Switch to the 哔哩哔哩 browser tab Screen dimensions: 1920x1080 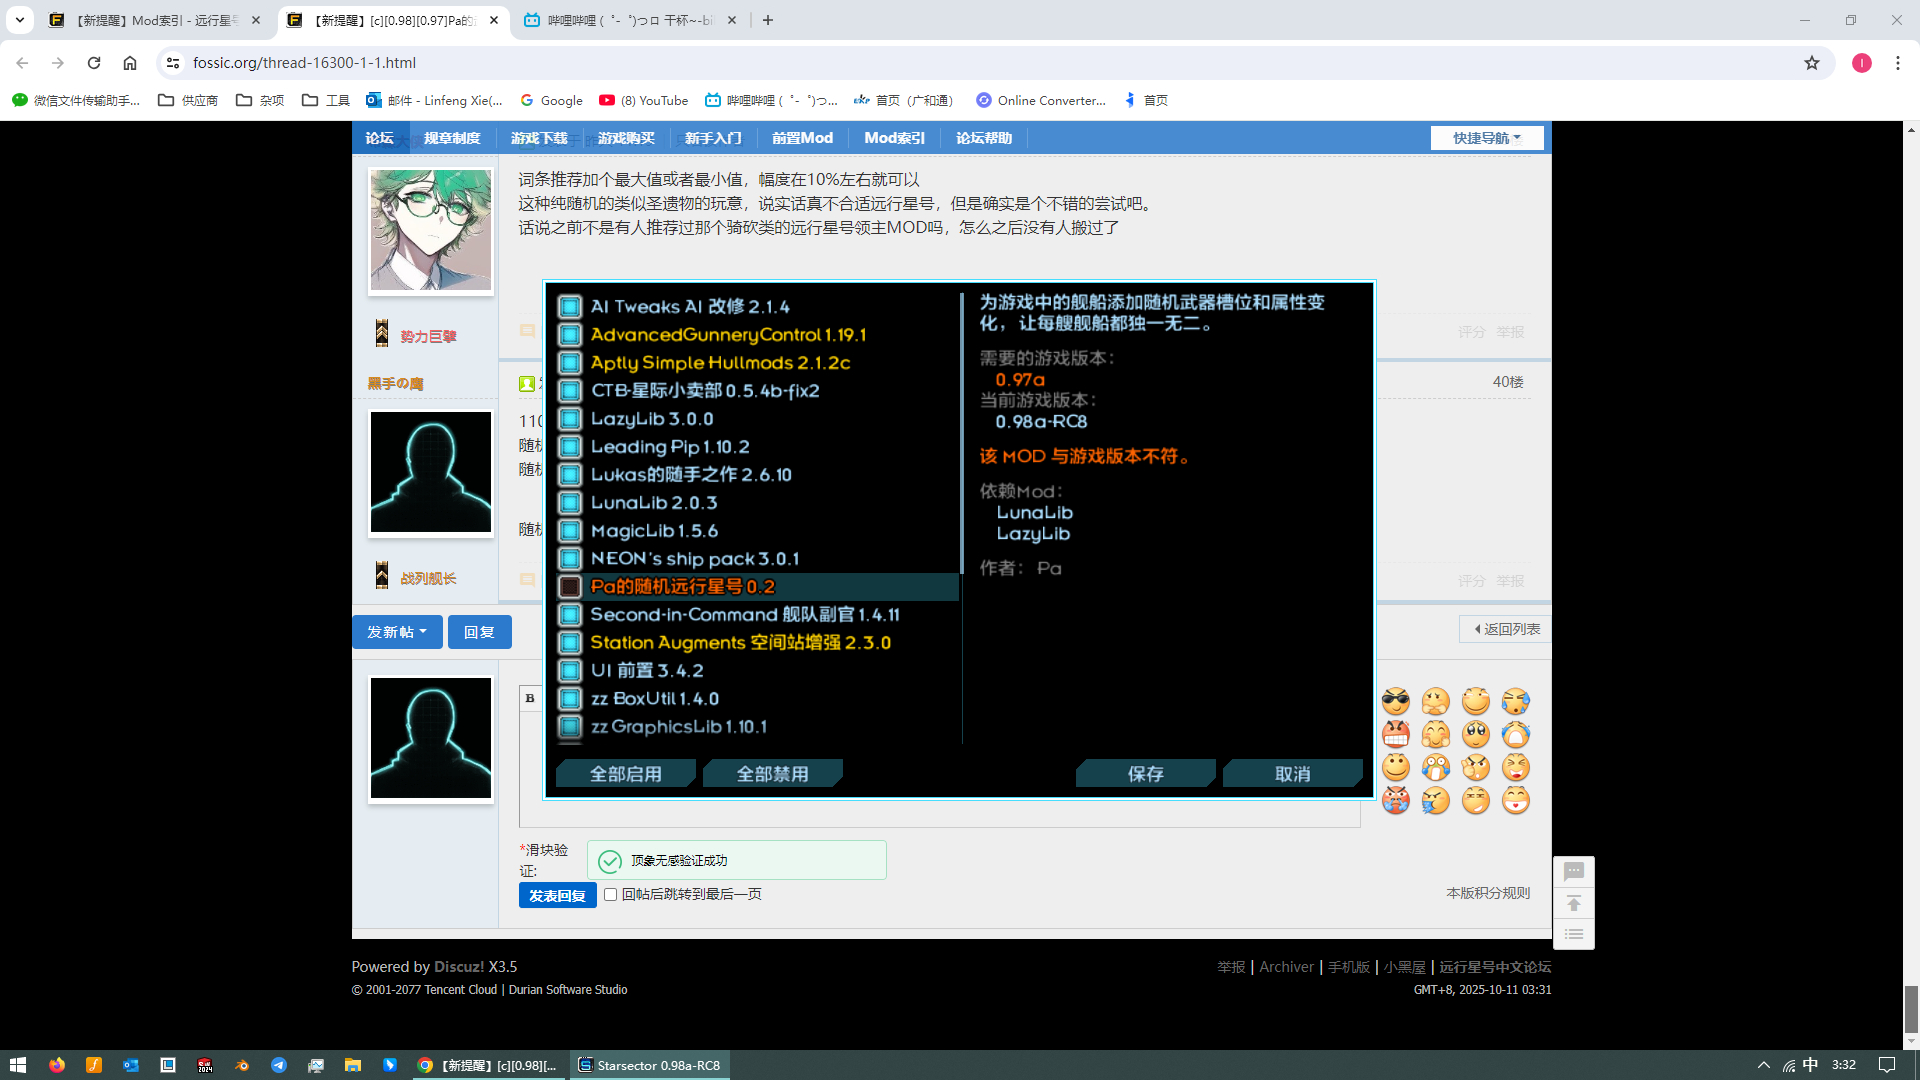point(628,20)
